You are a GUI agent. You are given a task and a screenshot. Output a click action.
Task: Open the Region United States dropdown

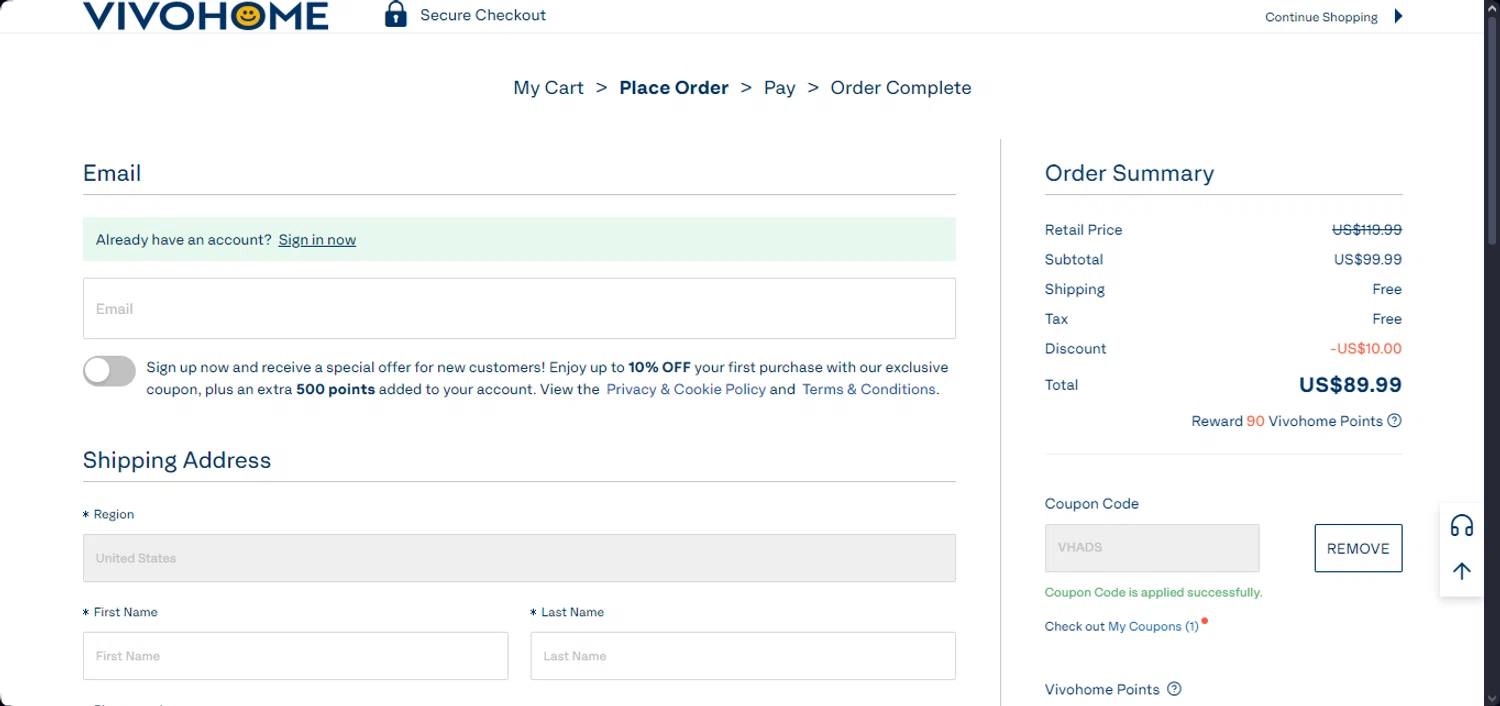click(x=519, y=558)
